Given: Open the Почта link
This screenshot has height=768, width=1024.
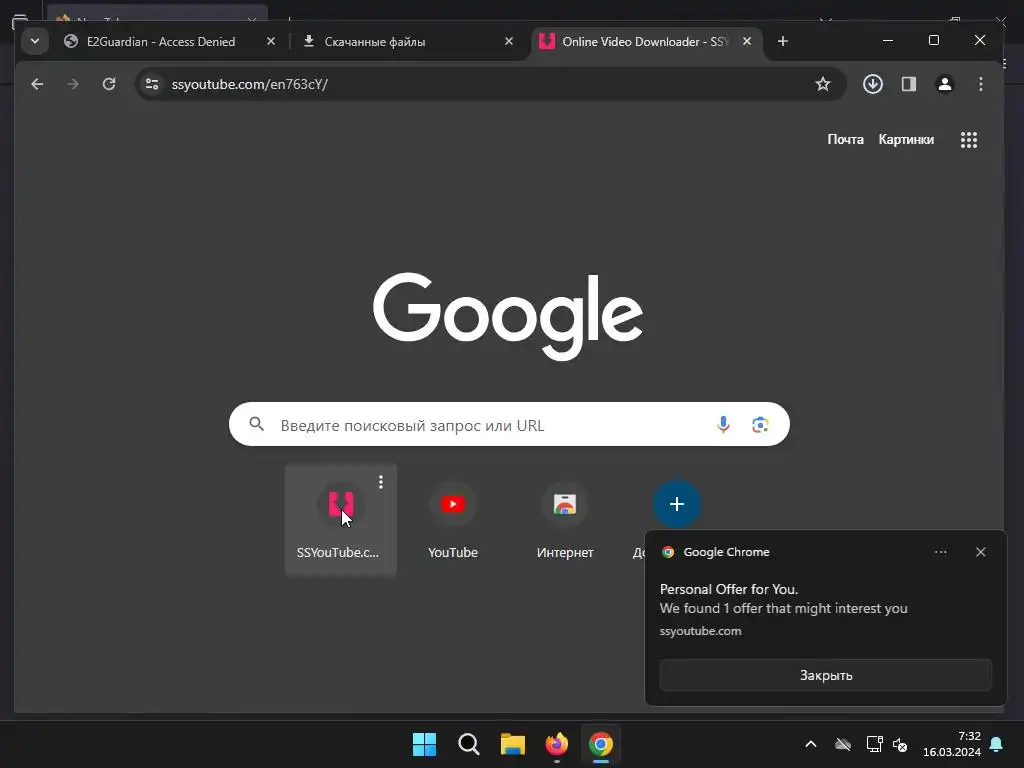Looking at the screenshot, I should pyautogui.click(x=845, y=140).
